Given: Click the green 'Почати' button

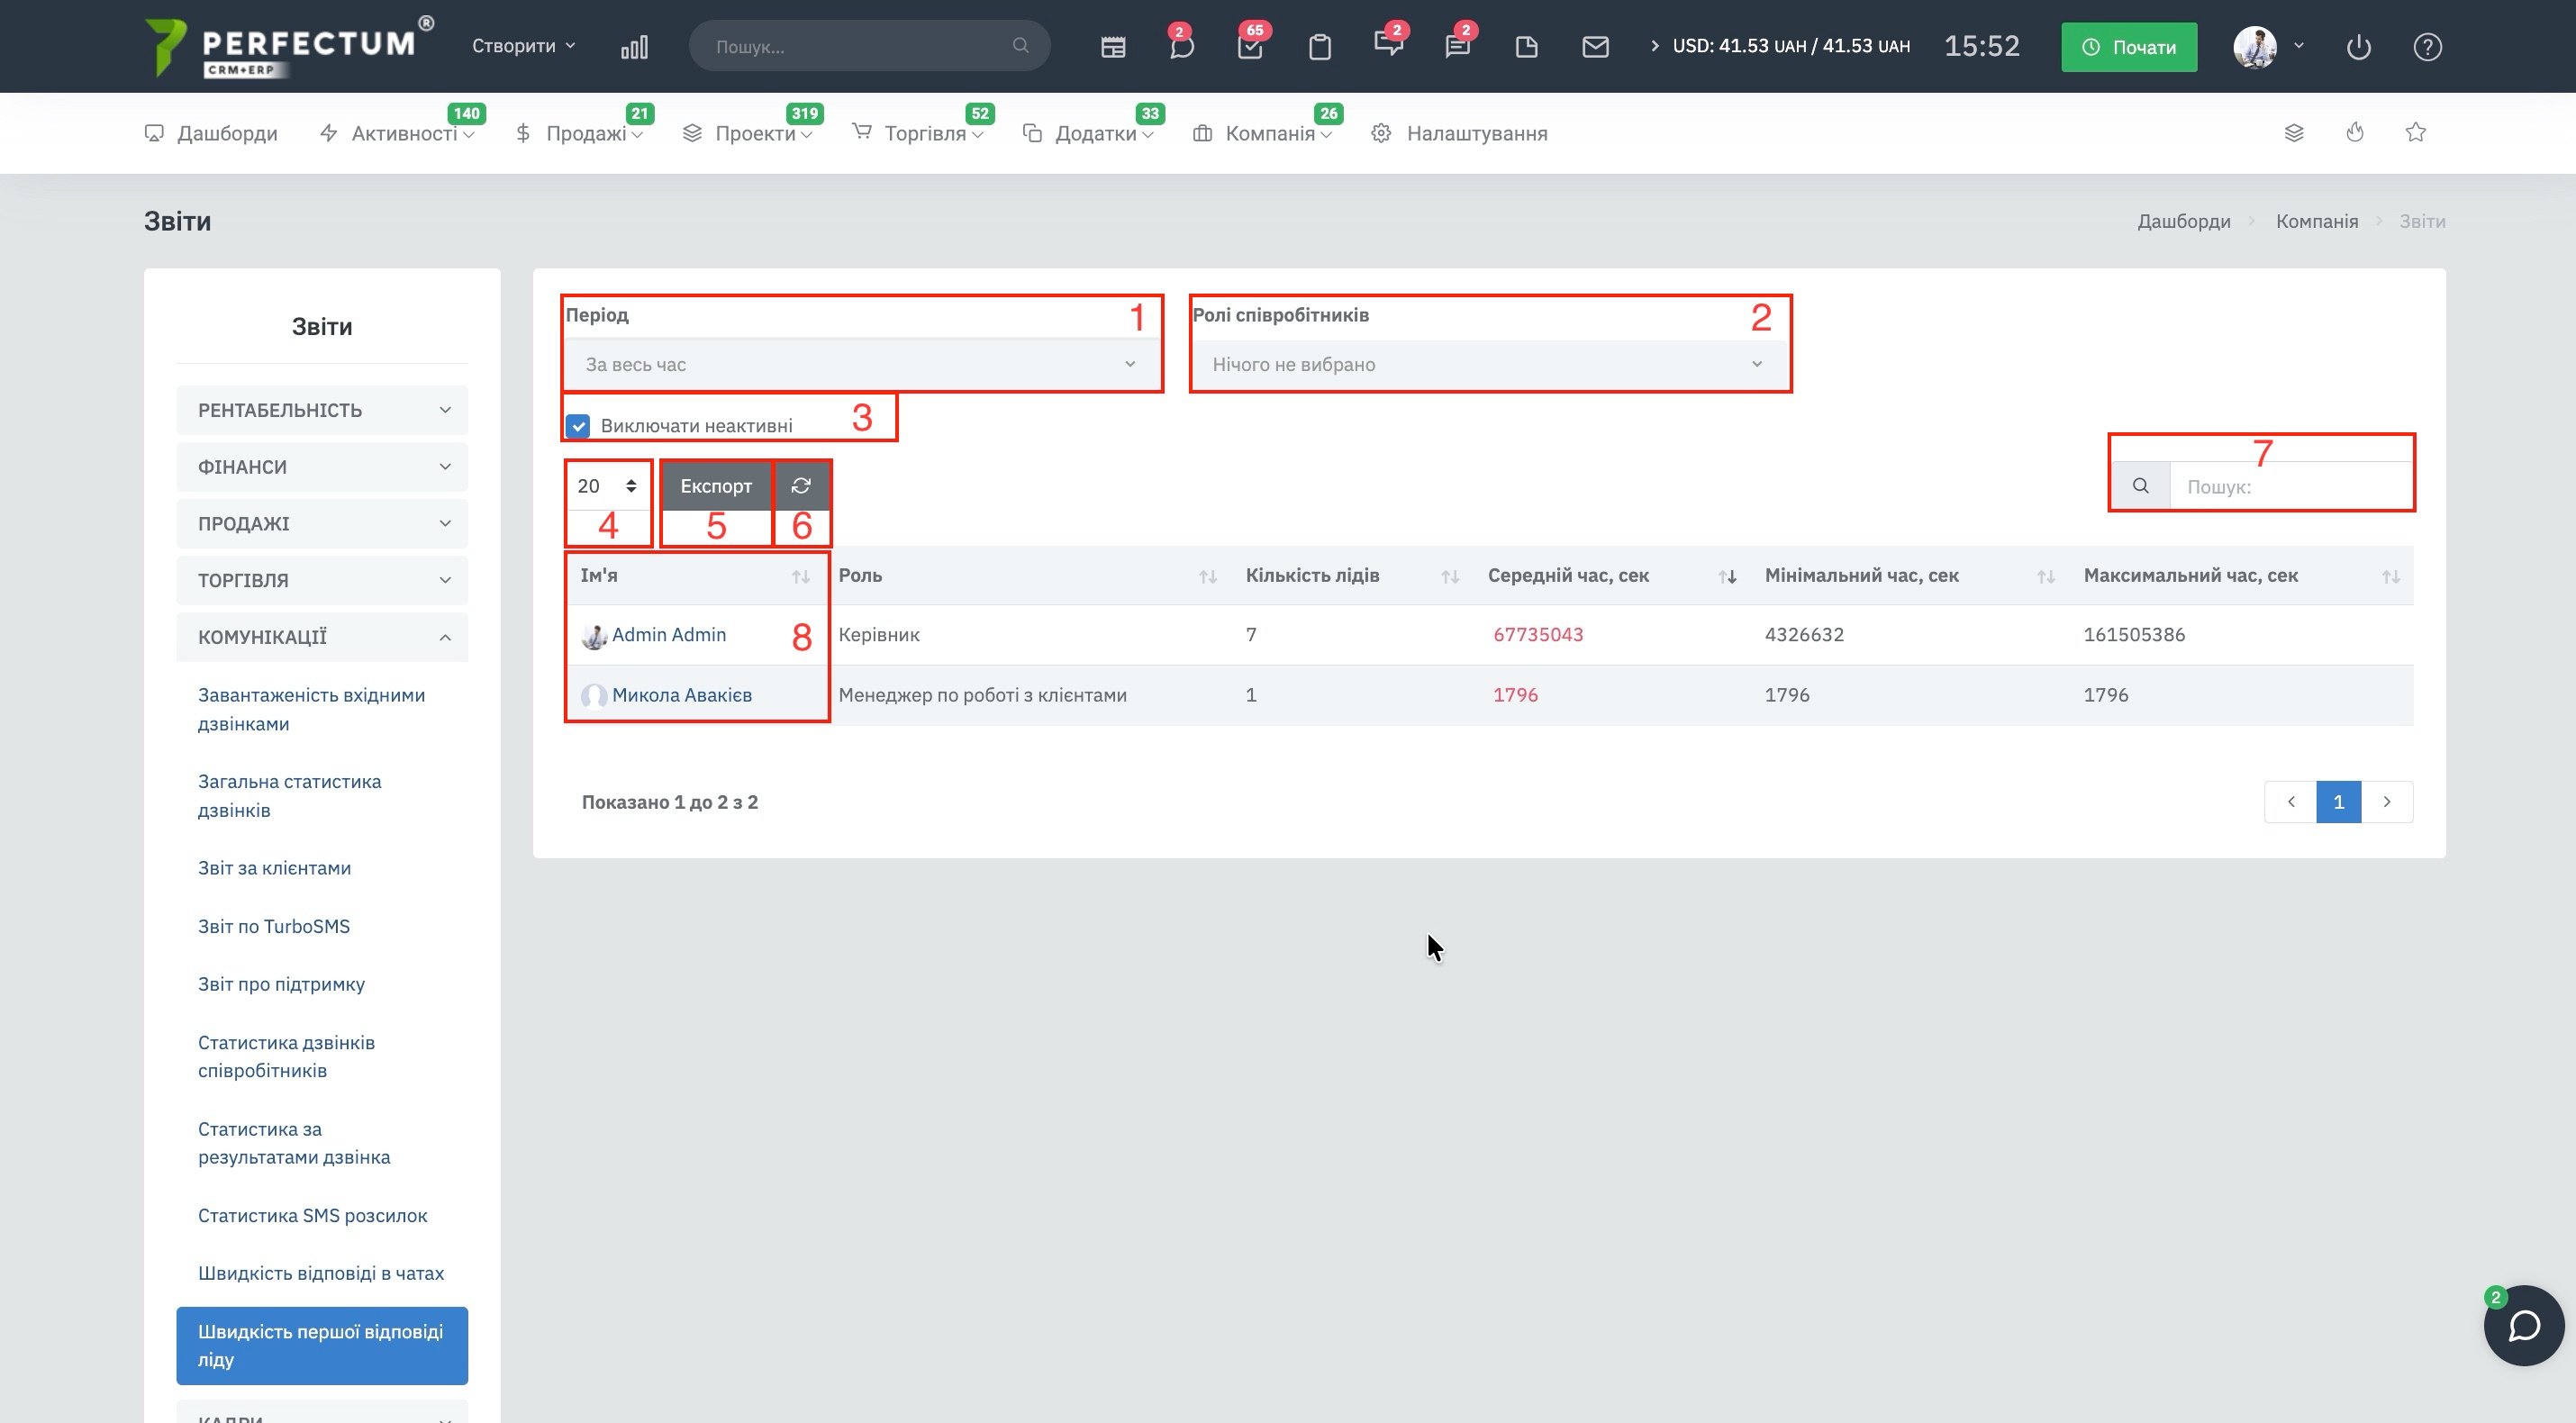Looking at the screenshot, I should point(2128,47).
